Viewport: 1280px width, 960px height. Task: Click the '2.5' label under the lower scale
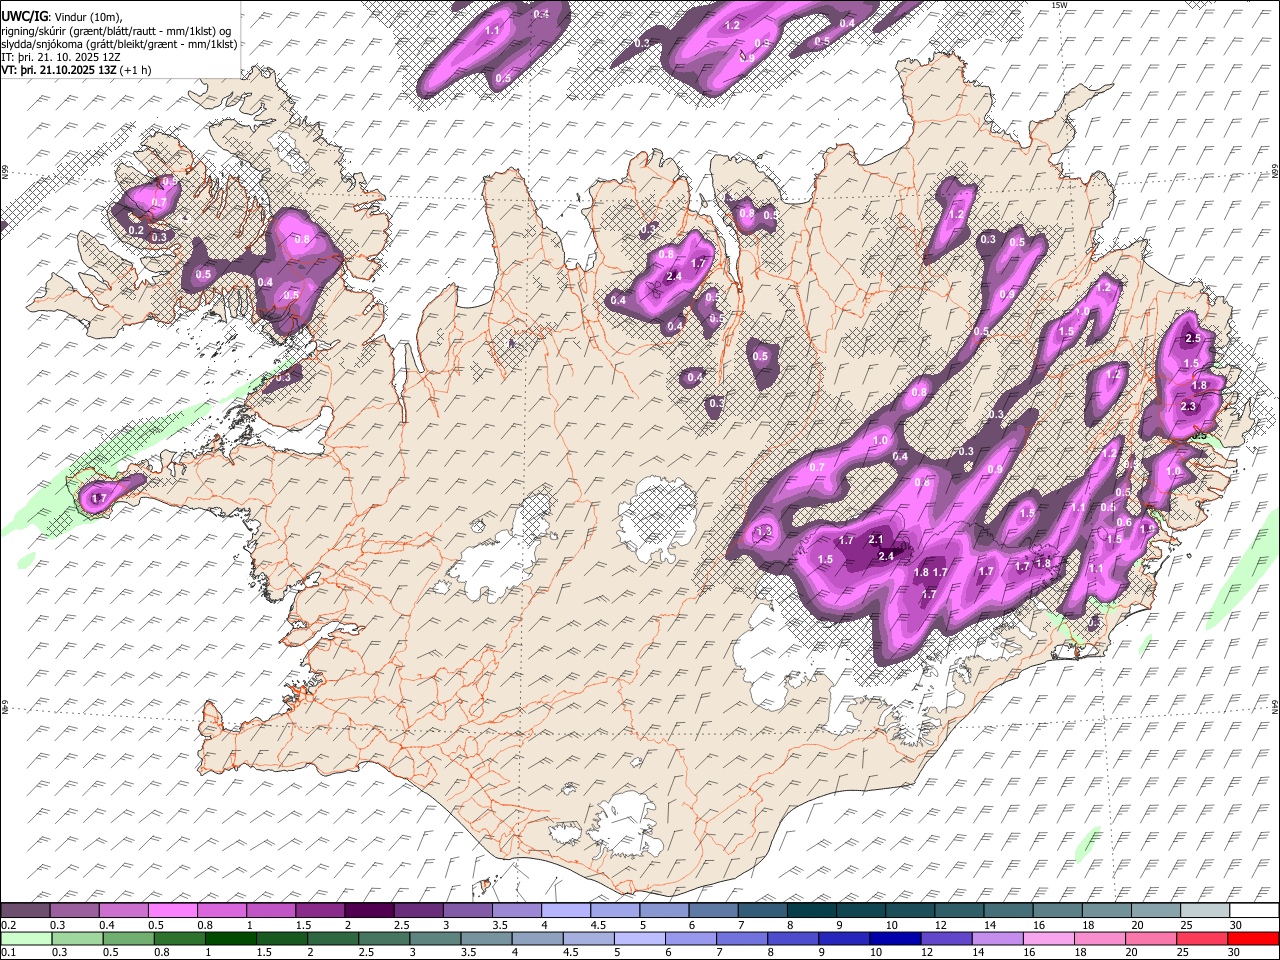(366, 953)
